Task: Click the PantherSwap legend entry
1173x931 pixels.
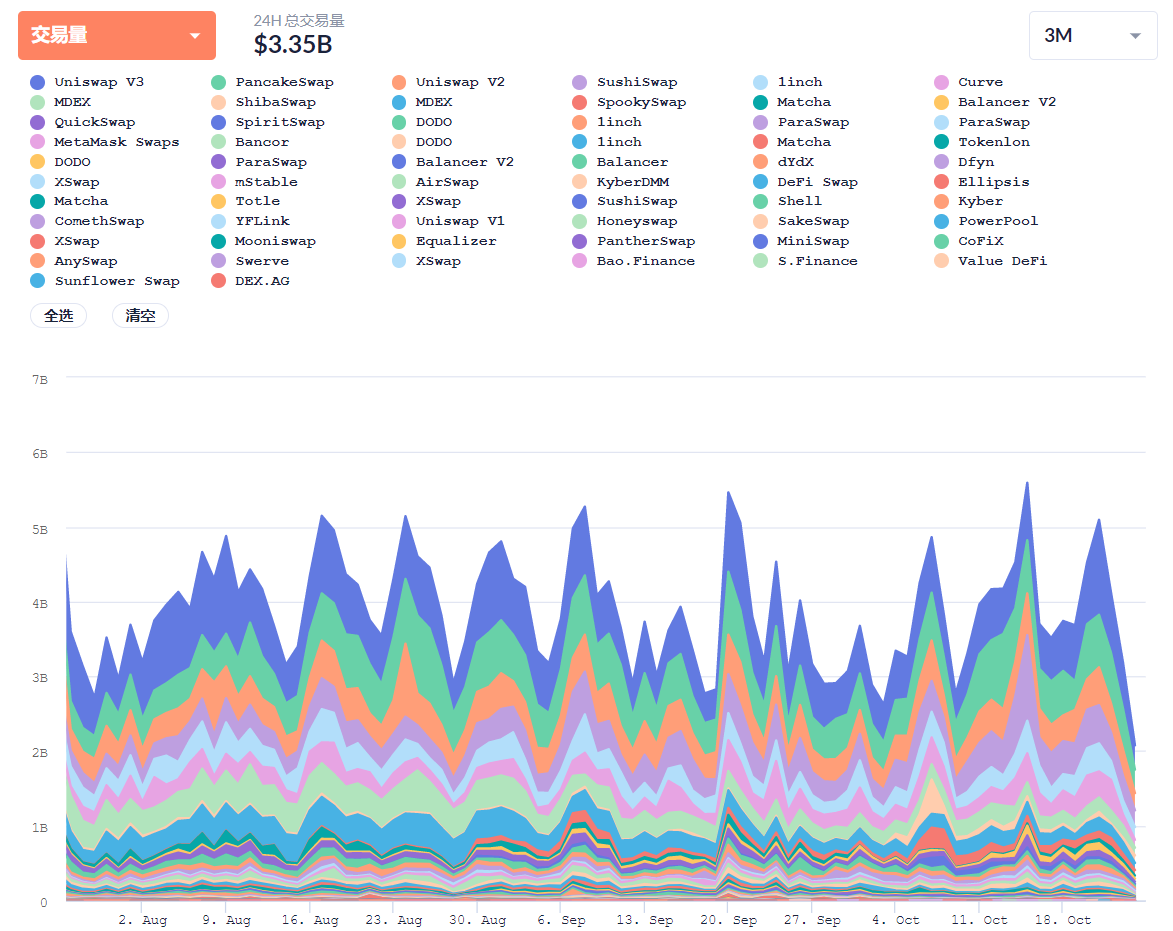Action: pos(634,242)
